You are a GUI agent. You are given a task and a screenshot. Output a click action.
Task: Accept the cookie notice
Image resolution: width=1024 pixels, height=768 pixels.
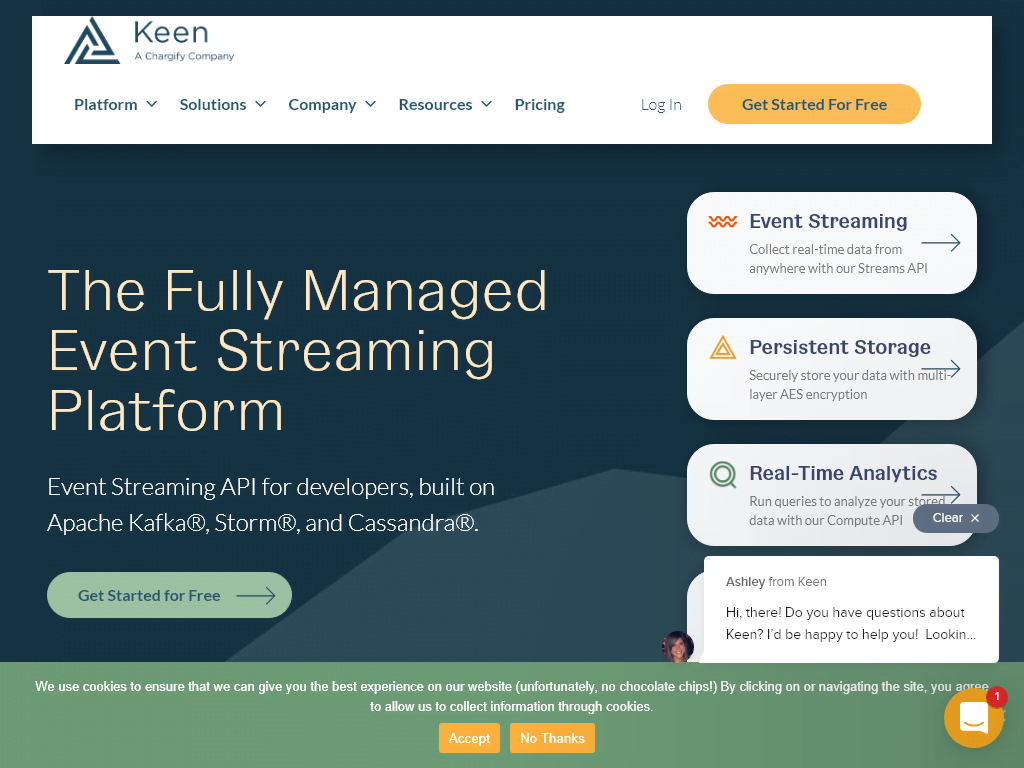(469, 738)
